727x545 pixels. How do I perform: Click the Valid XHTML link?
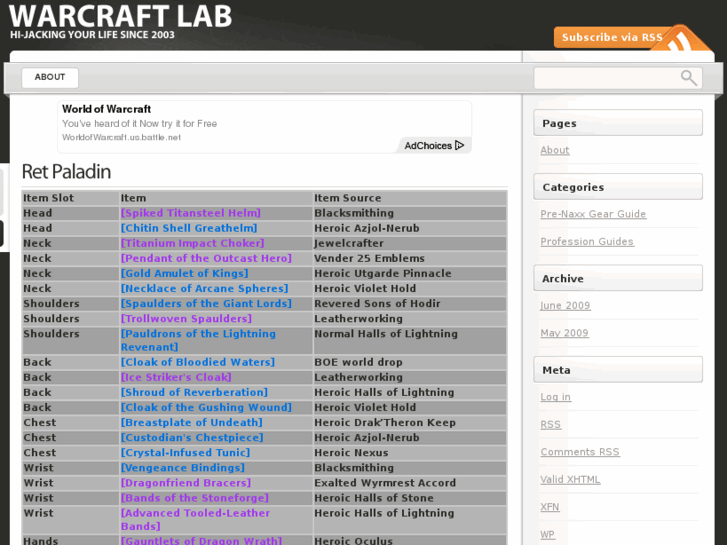point(570,480)
